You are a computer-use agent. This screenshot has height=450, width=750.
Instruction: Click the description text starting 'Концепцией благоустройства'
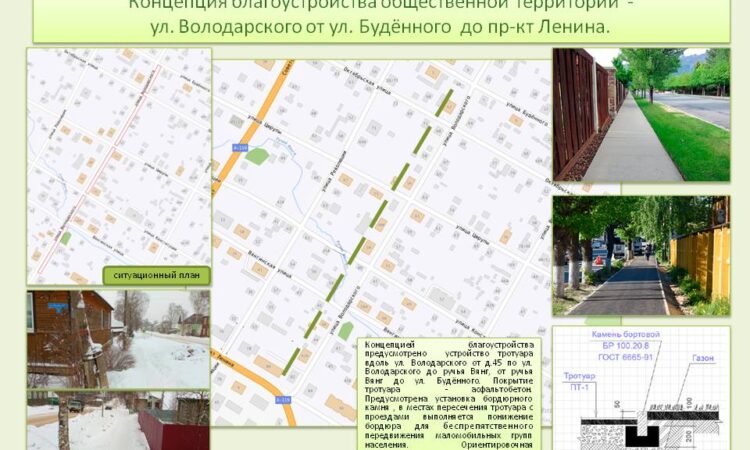(x=449, y=395)
